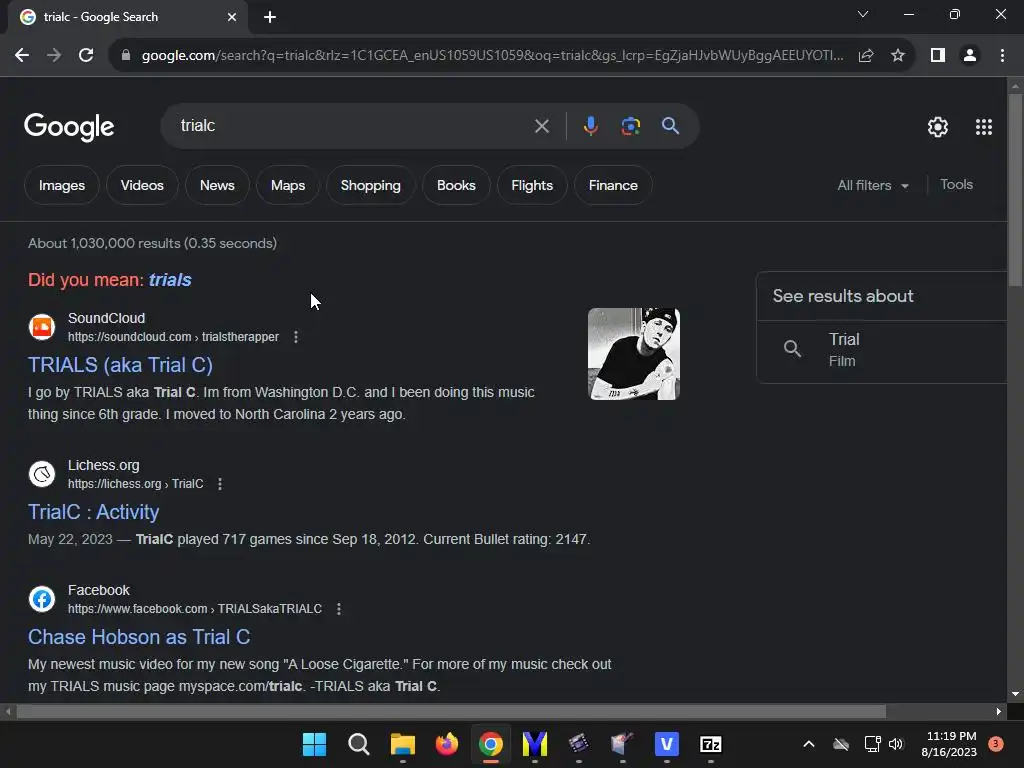Go to Google home via logo
Screen dimensions: 1024x768
69,127
